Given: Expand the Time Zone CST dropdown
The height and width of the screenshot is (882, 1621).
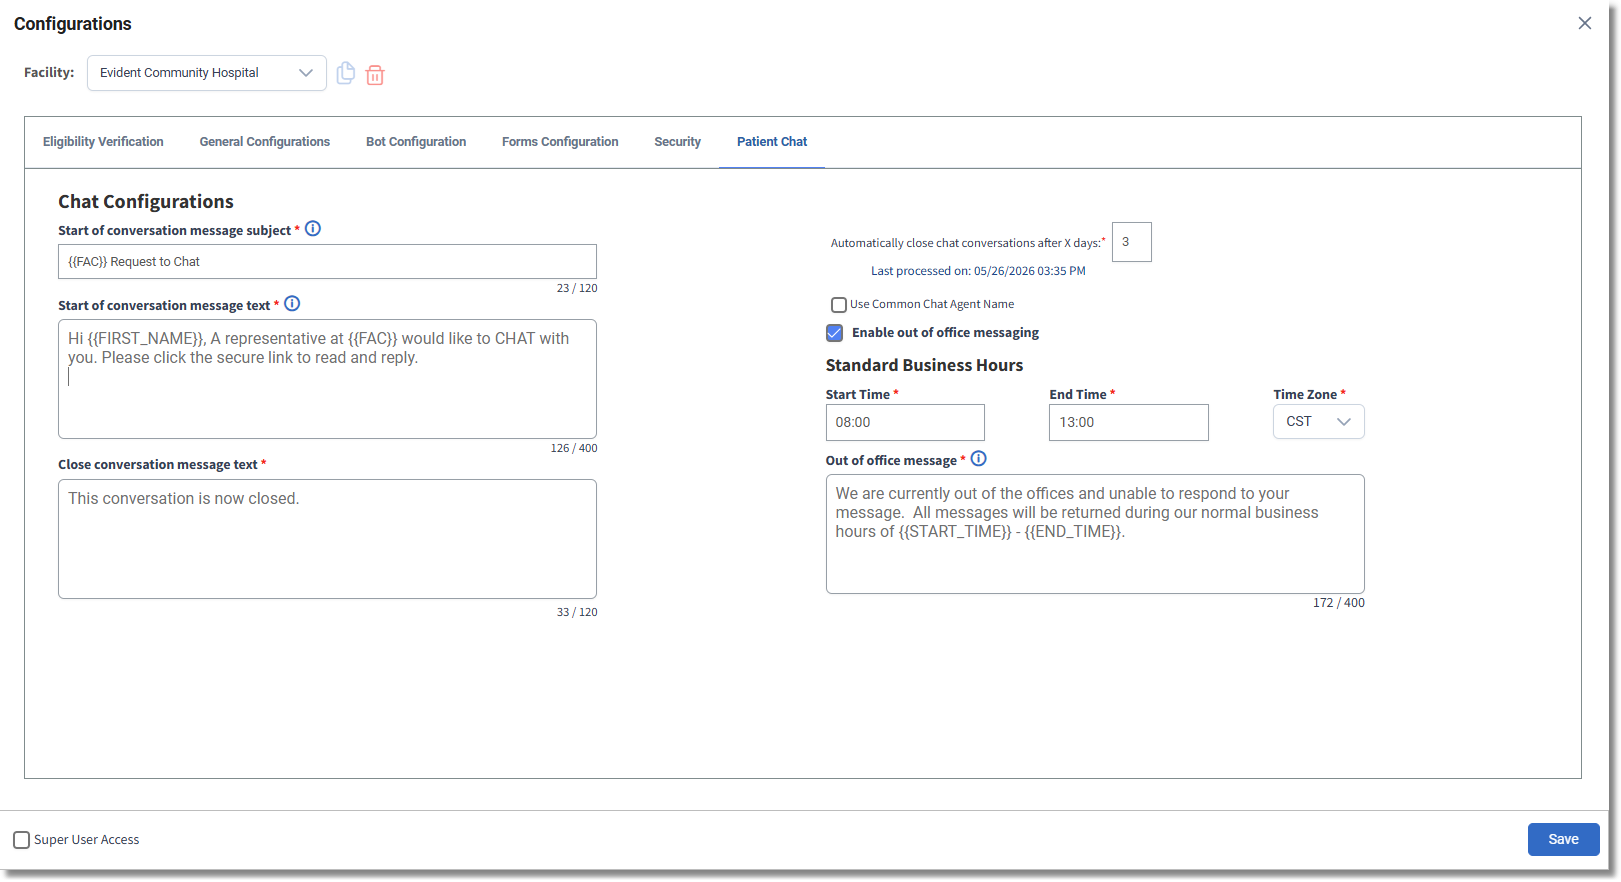Looking at the screenshot, I should click(x=1319, y=422).
